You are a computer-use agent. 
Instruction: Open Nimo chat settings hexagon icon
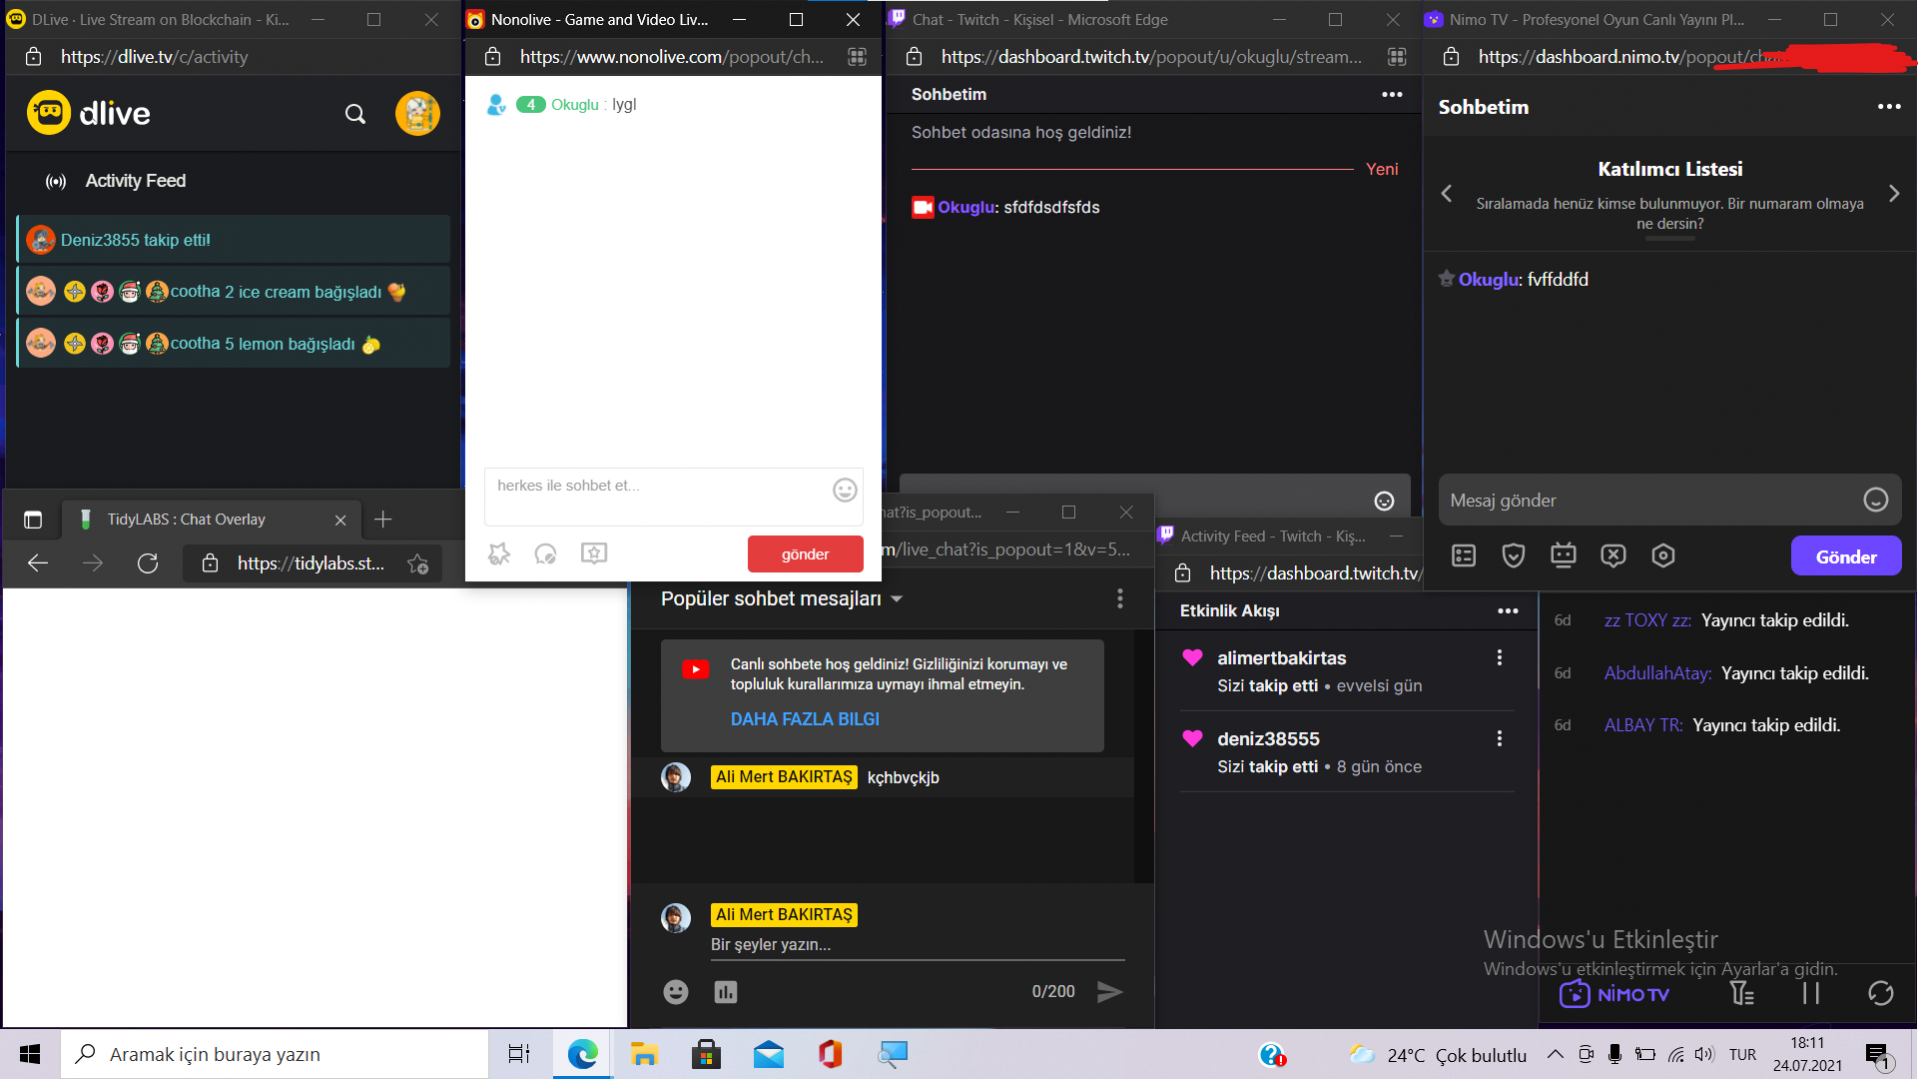pos(1663,556)
